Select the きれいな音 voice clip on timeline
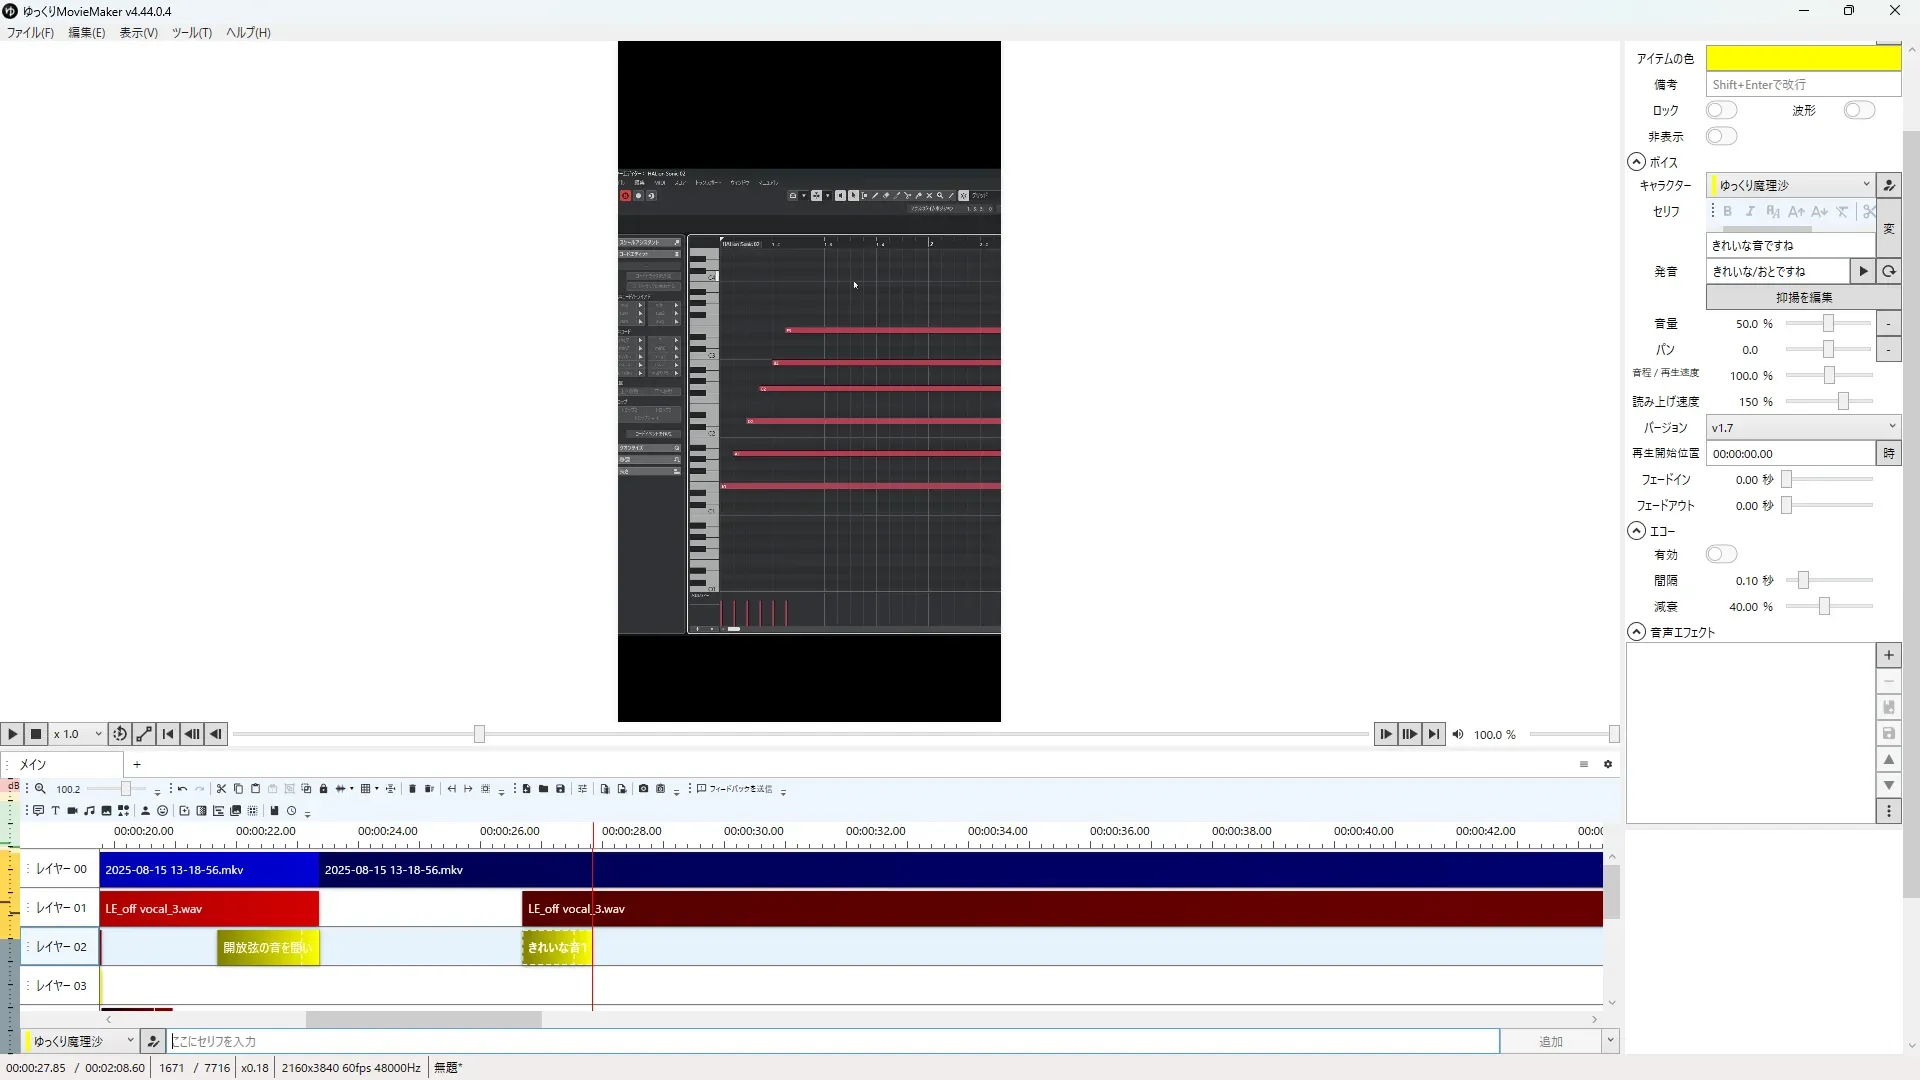Viewport: 1920px width, 1080px height. point(556,947)
